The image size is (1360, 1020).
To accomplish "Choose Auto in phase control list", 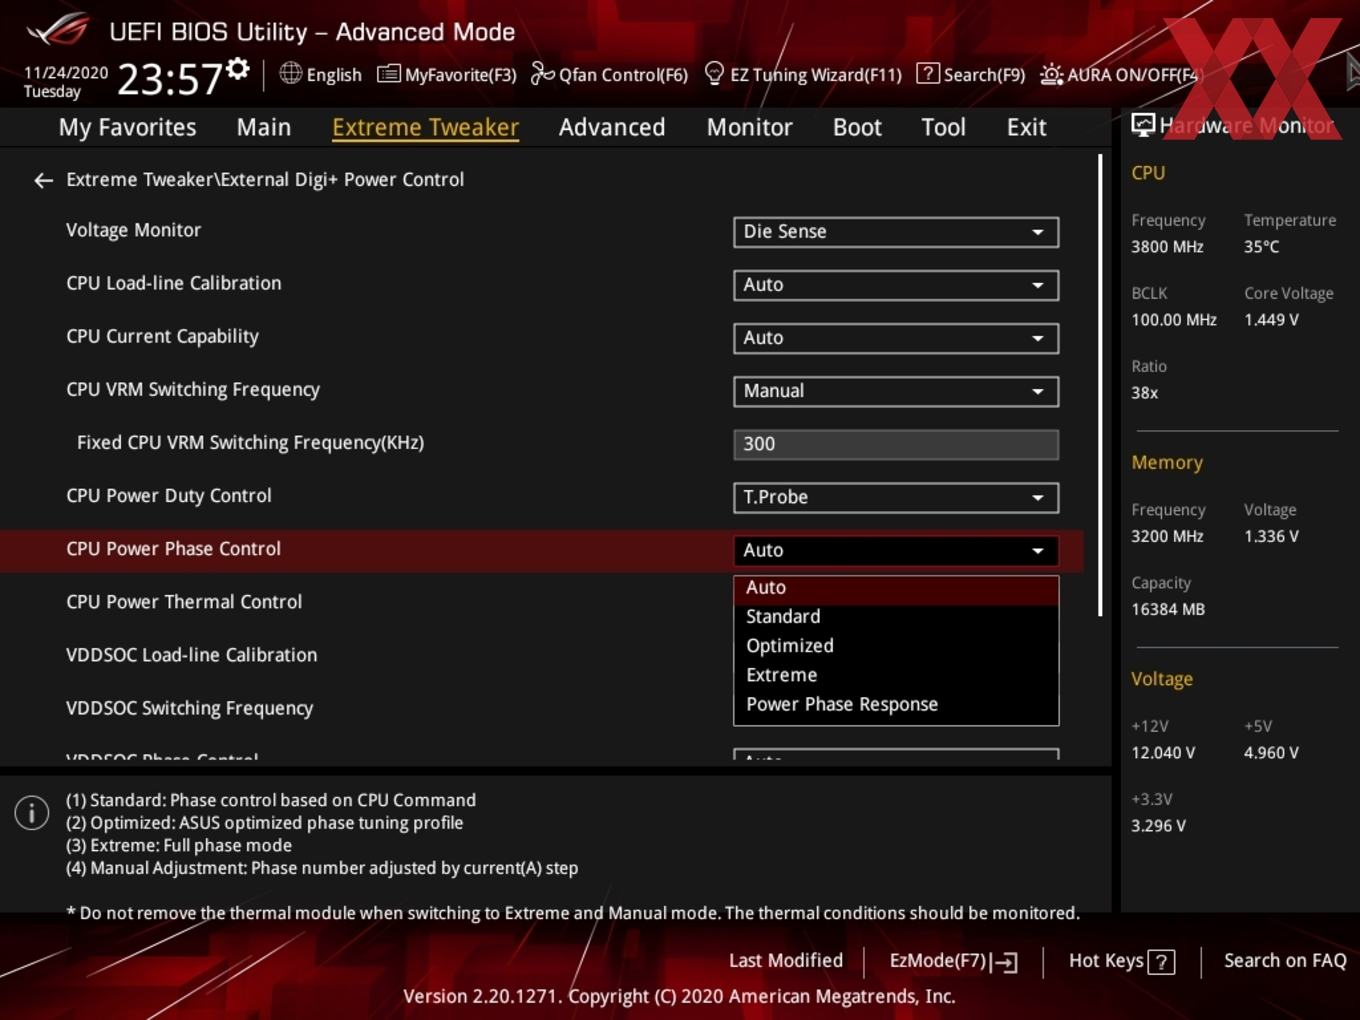I will pyautogui.click(x=896, y=588).
